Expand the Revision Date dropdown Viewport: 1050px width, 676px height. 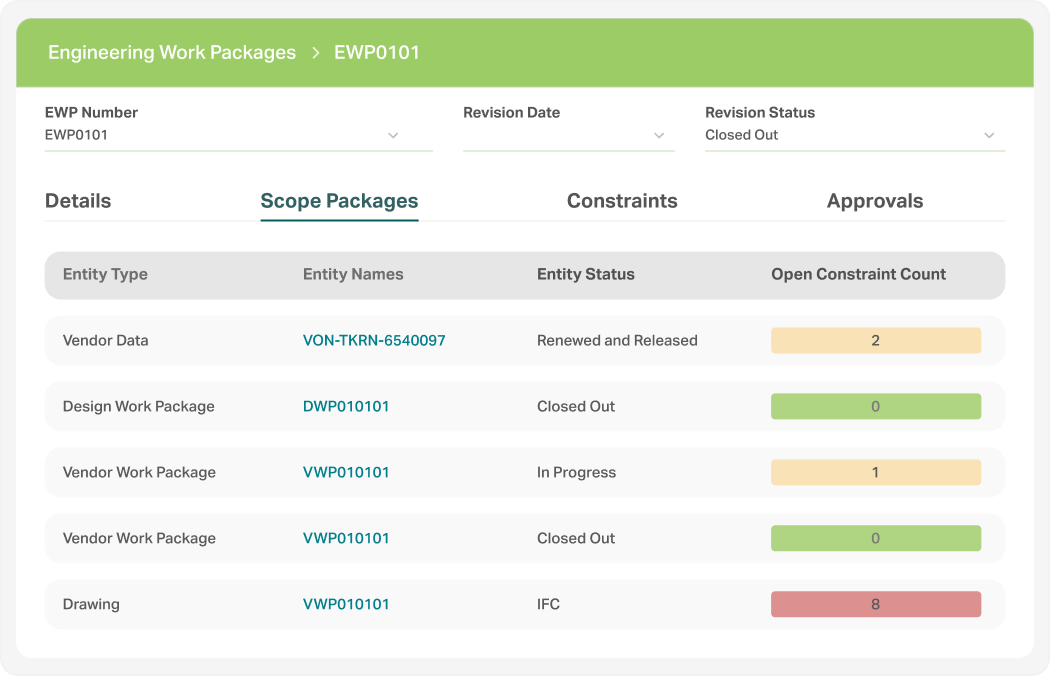click(659, 135)
